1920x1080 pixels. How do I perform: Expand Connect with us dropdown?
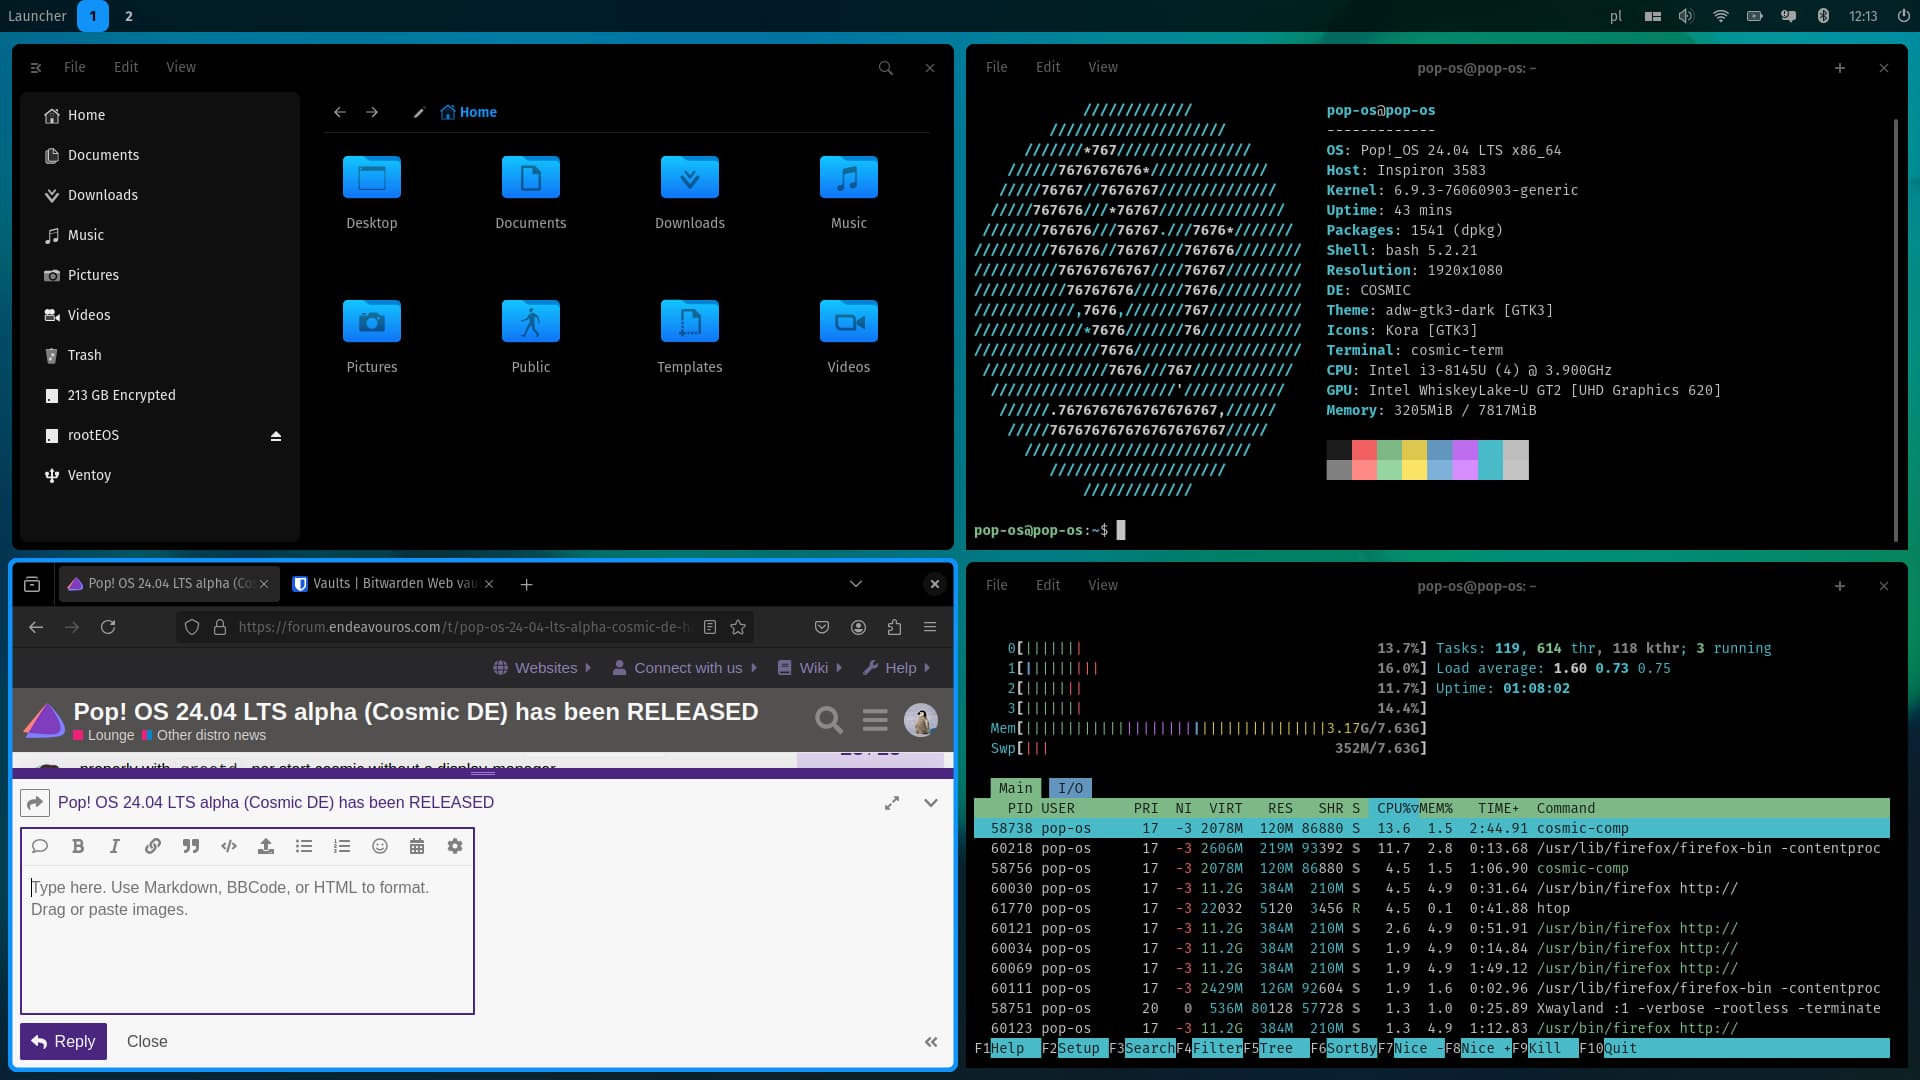pyautogui.click(x=685, y=668)
